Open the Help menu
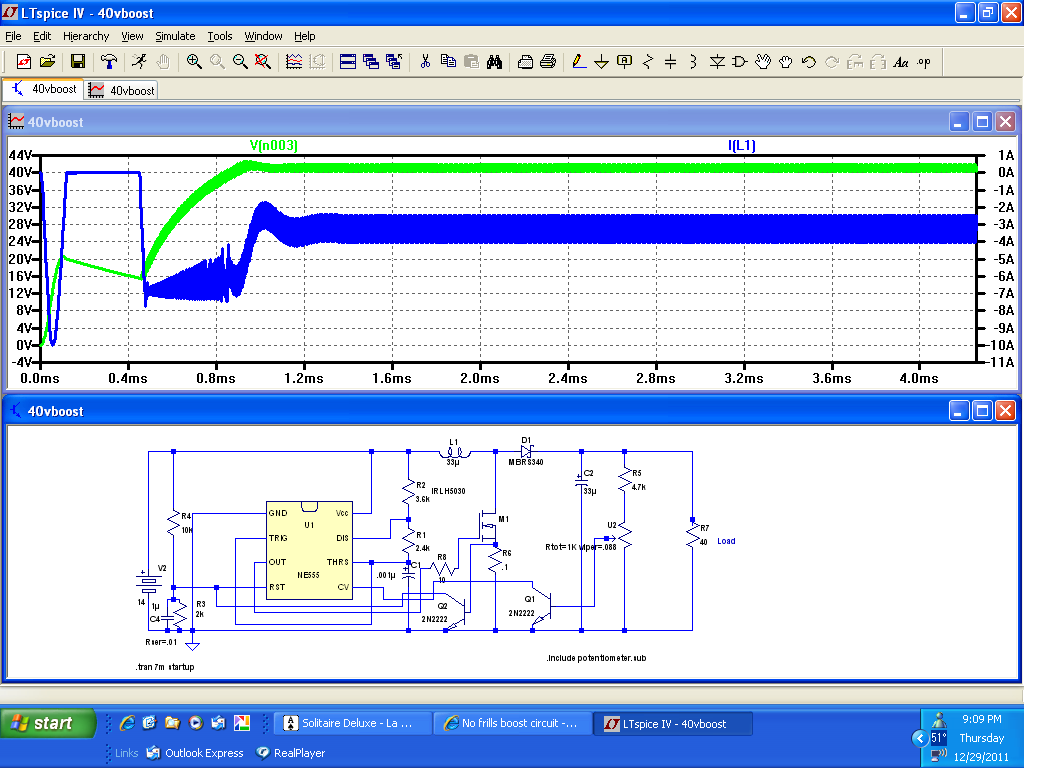This screenshot has width=1042, height=770. point(304,36)
